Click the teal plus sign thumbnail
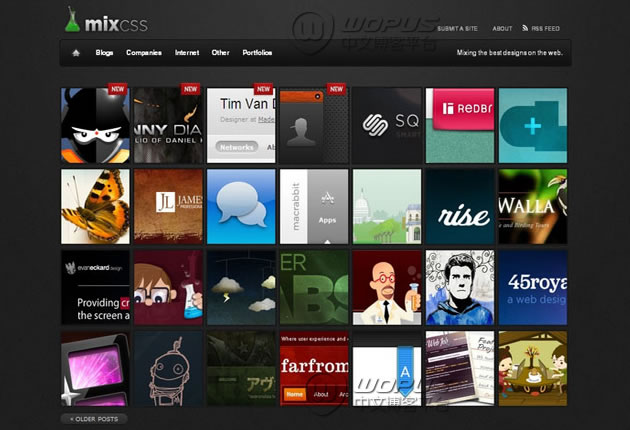The width and height of the screenshot is (630, 430). point(532,124)
